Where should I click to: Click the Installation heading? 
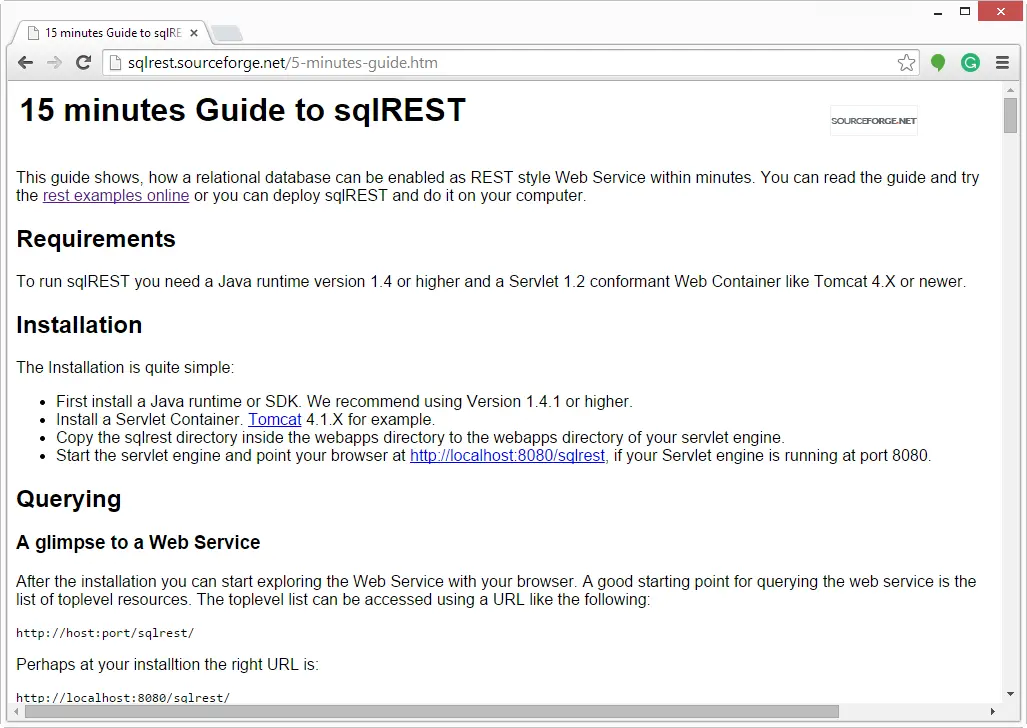[x=79, y=325]
